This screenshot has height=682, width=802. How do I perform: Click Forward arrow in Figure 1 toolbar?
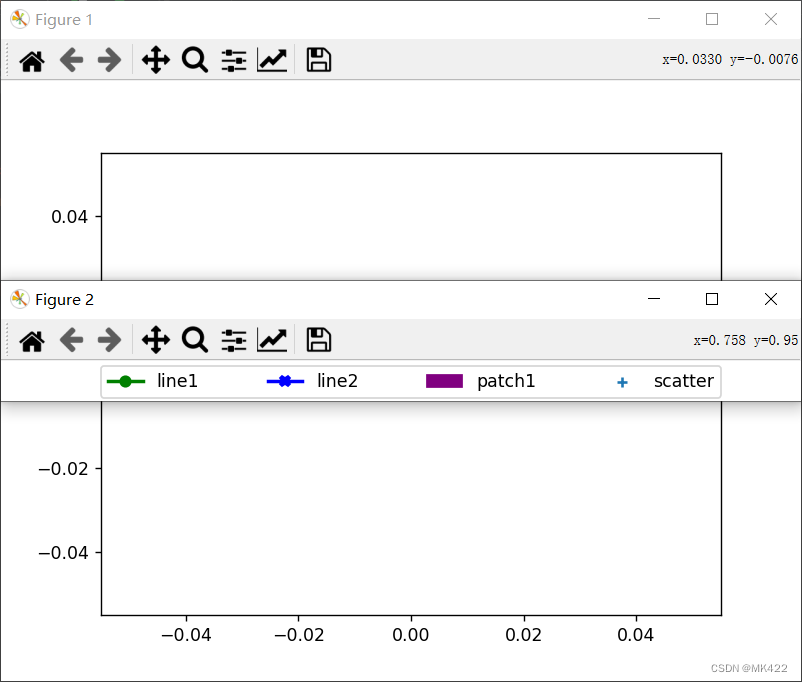[109, 60]
